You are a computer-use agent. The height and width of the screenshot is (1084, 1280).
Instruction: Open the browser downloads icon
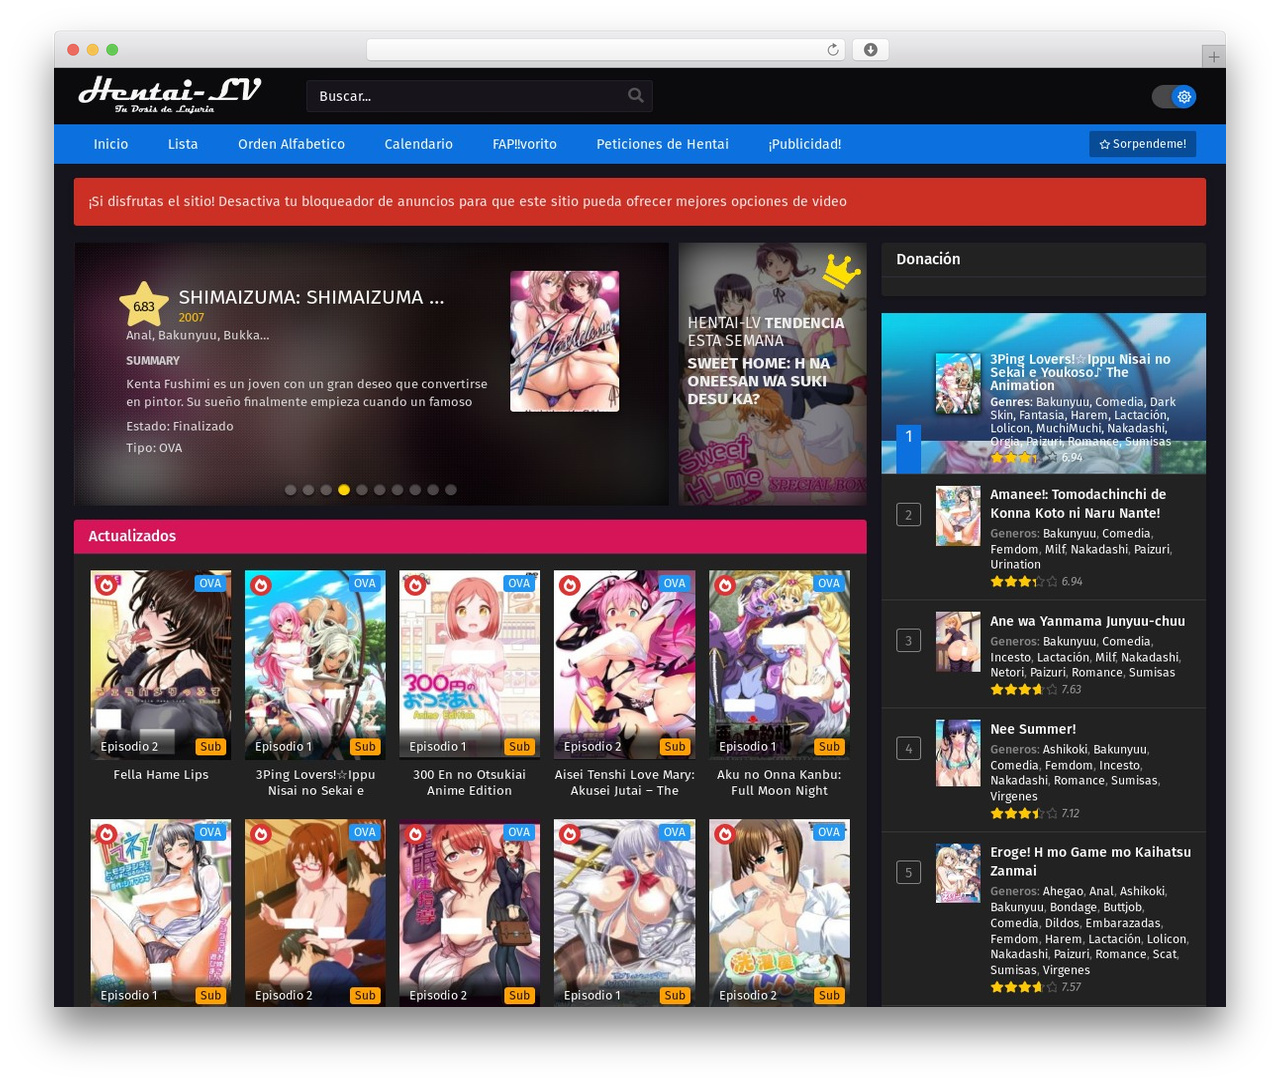coord(870,50)
